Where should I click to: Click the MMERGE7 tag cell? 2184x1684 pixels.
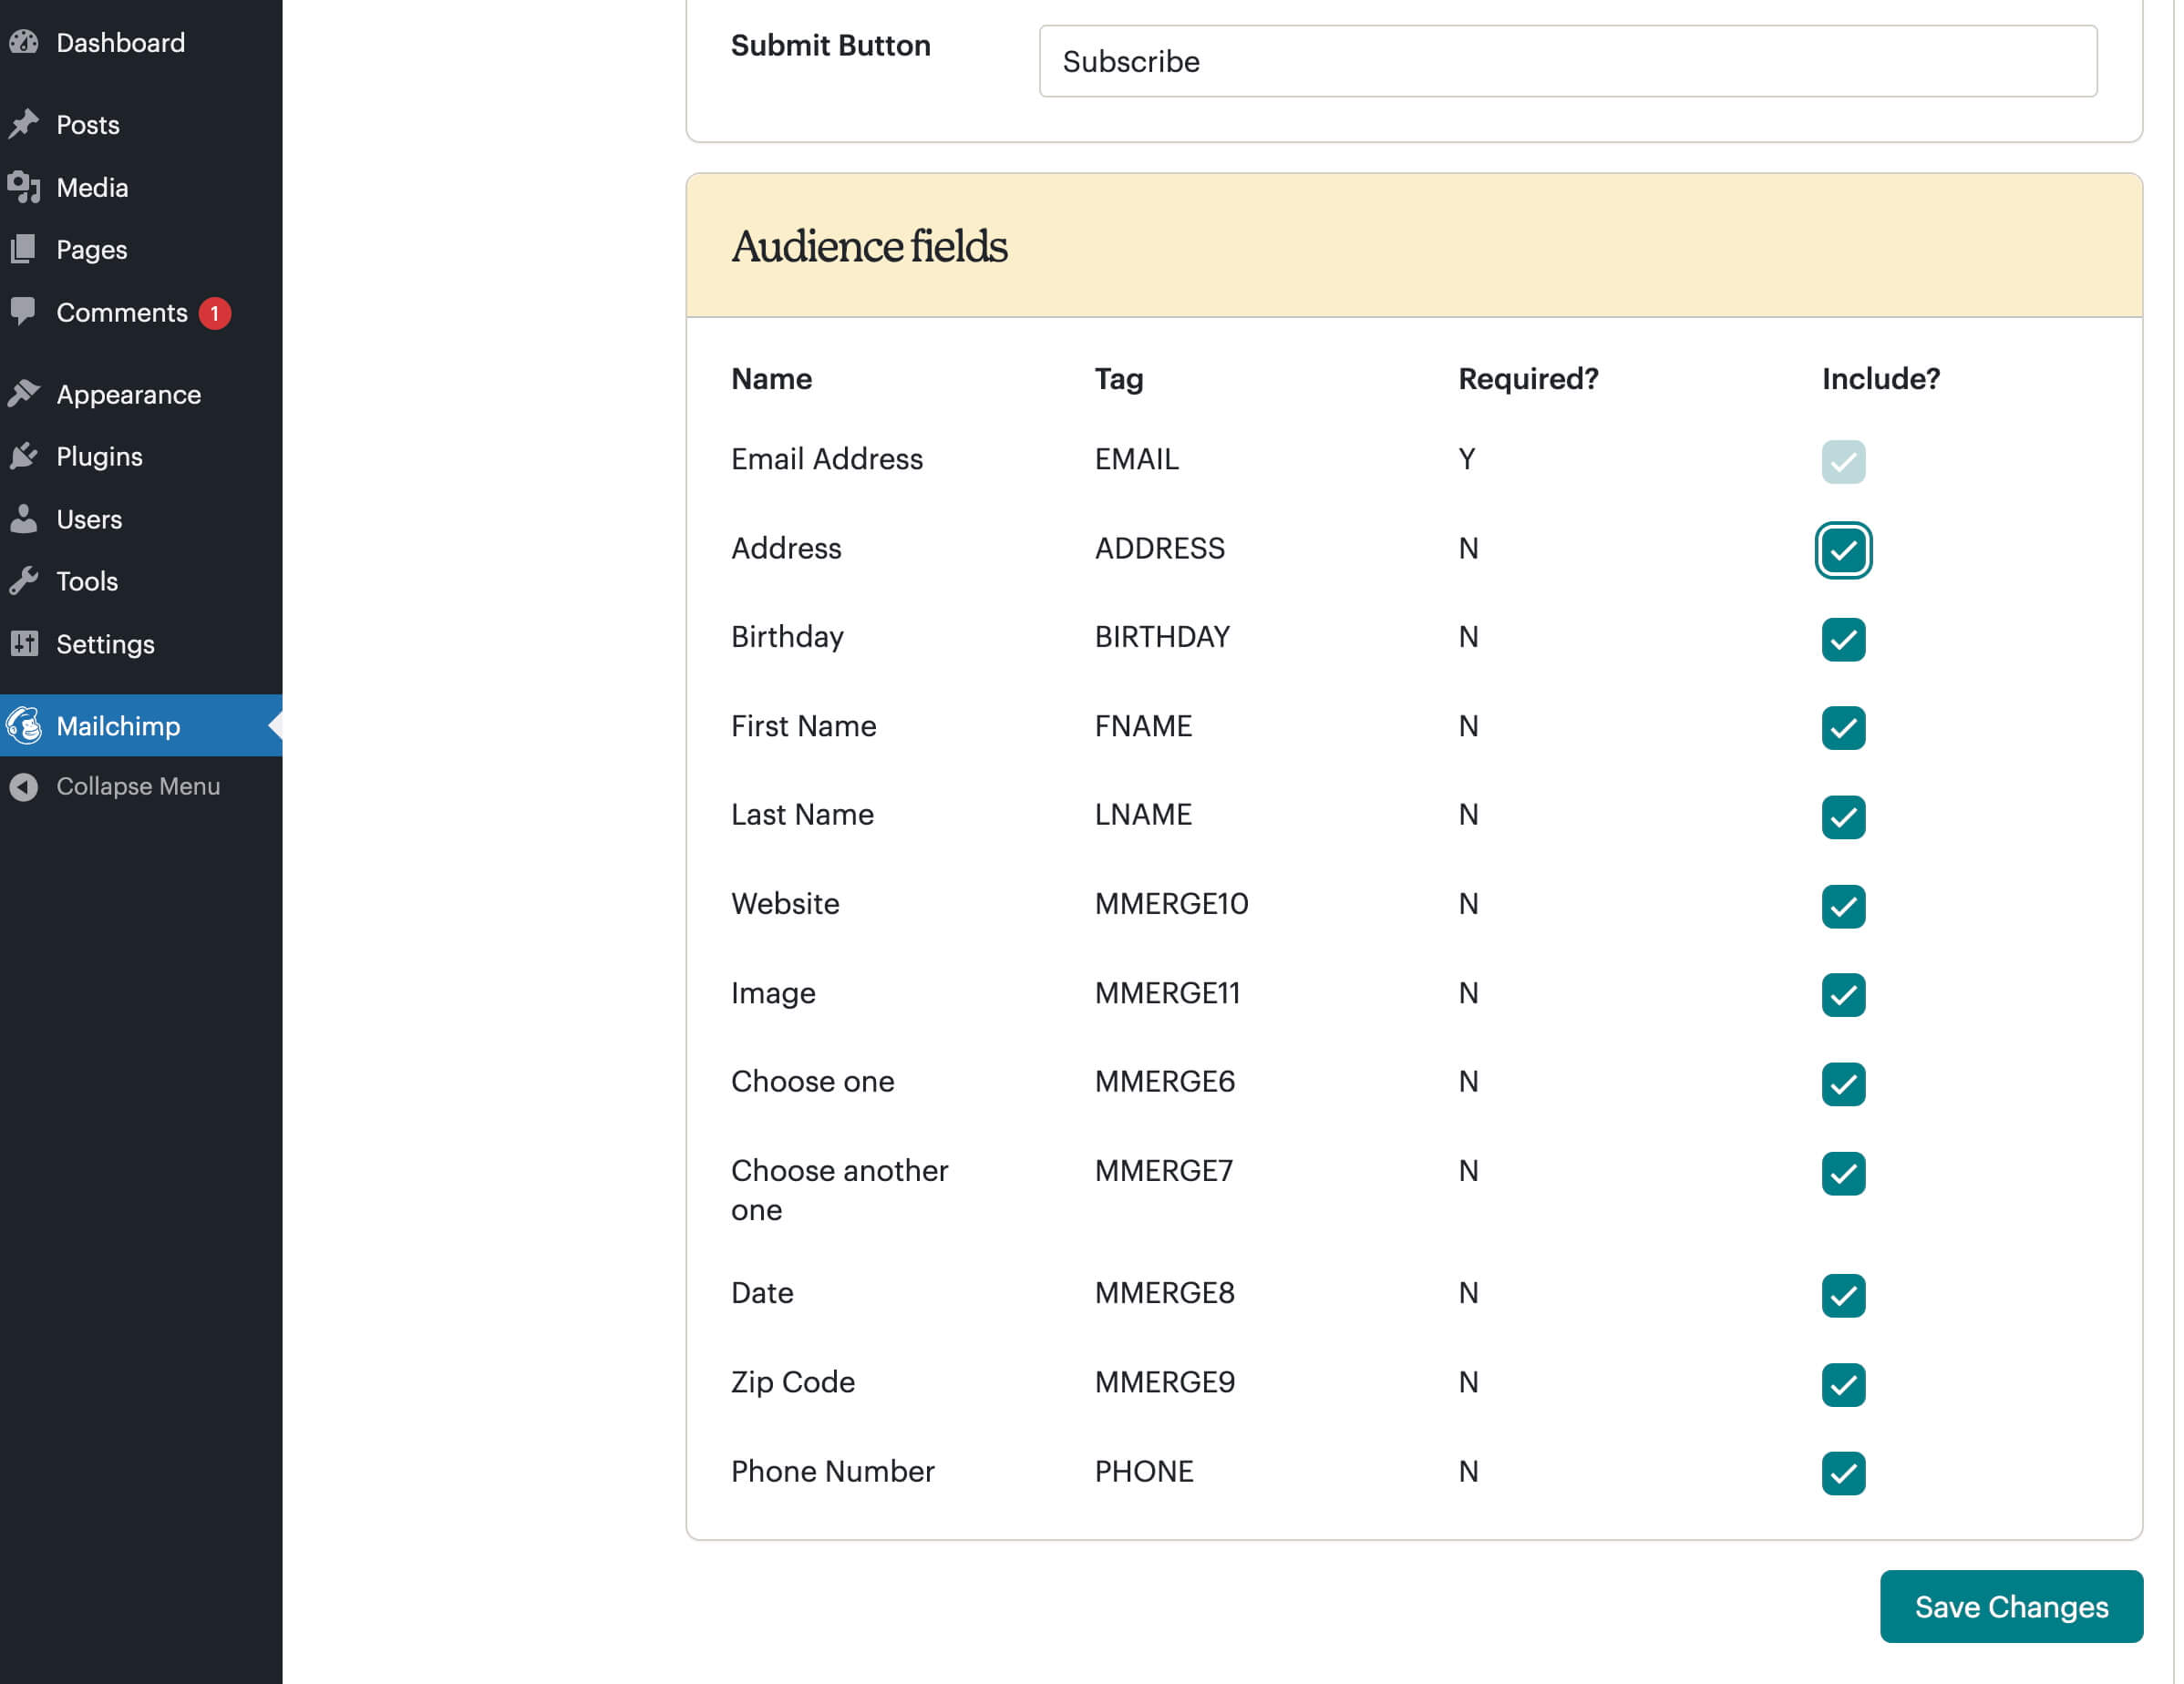point(1164,1170)
